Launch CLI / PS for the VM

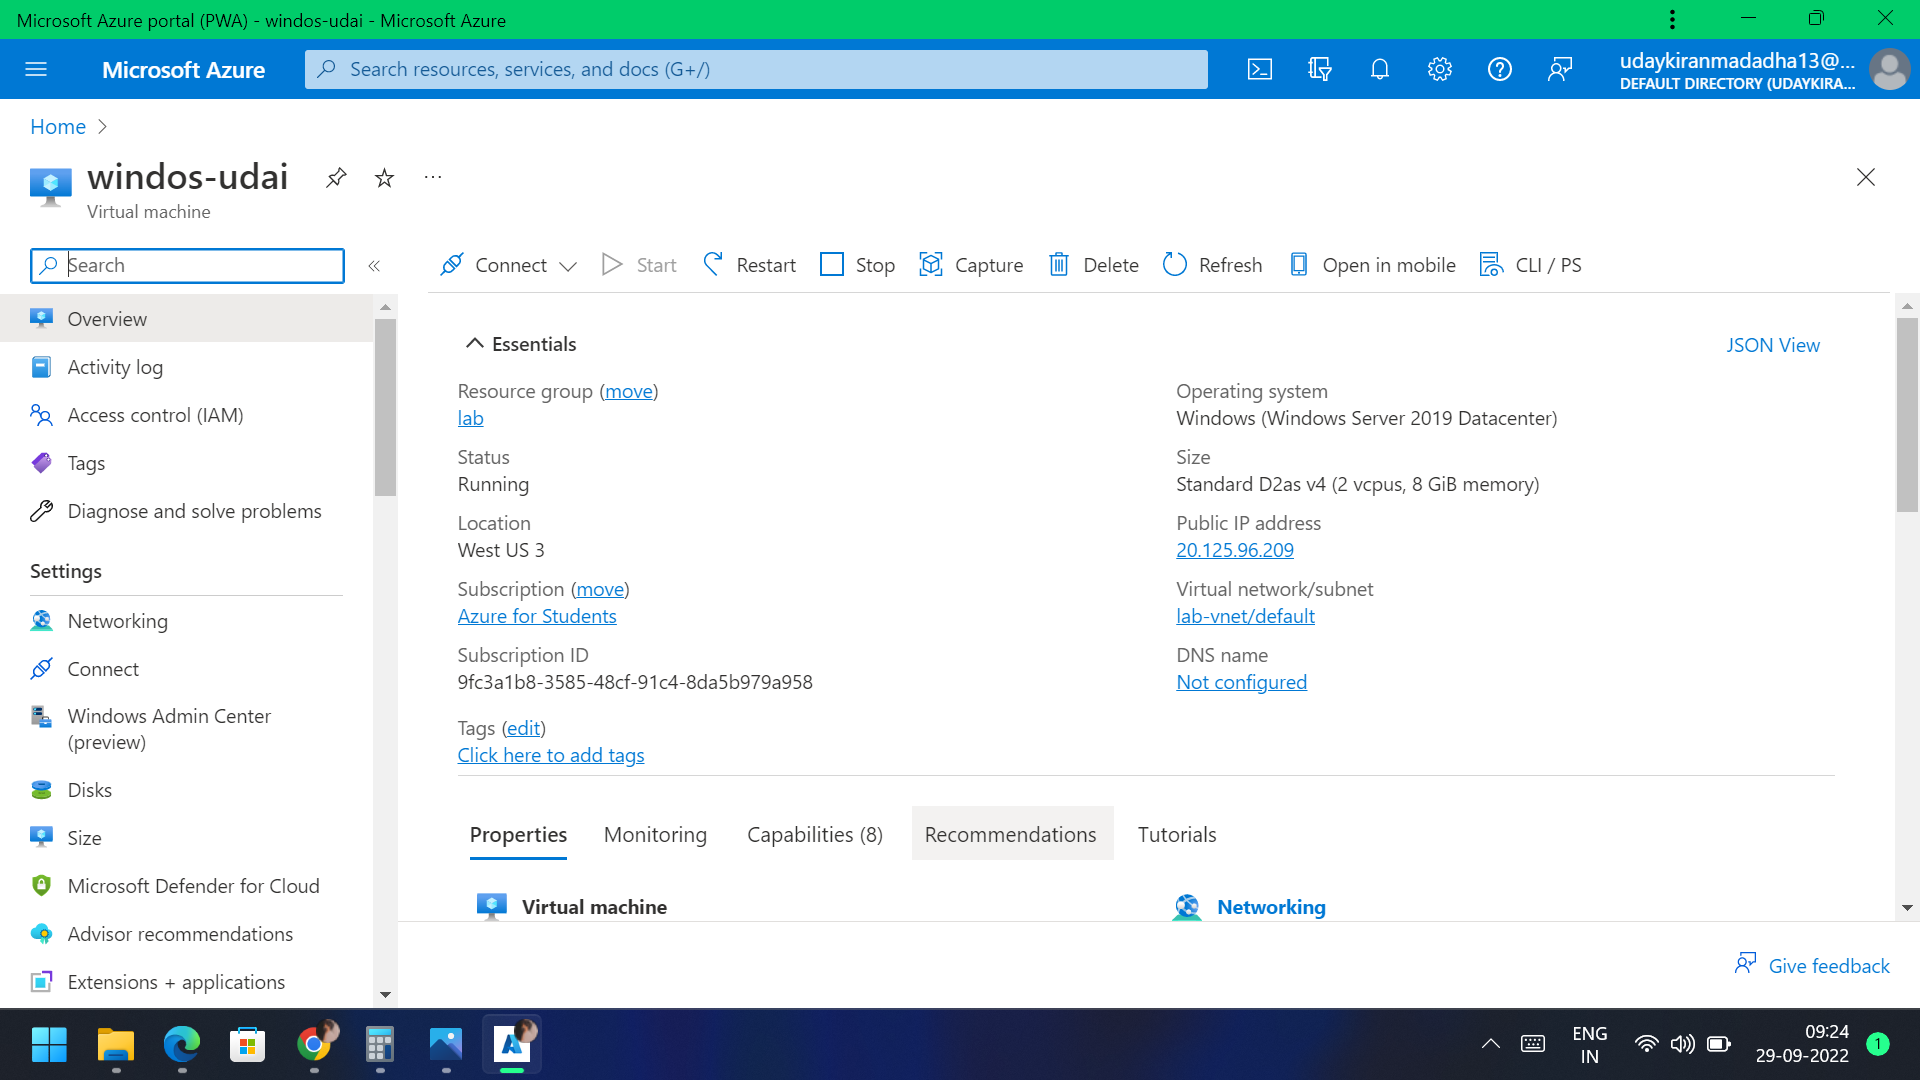tap(1530, 264)
